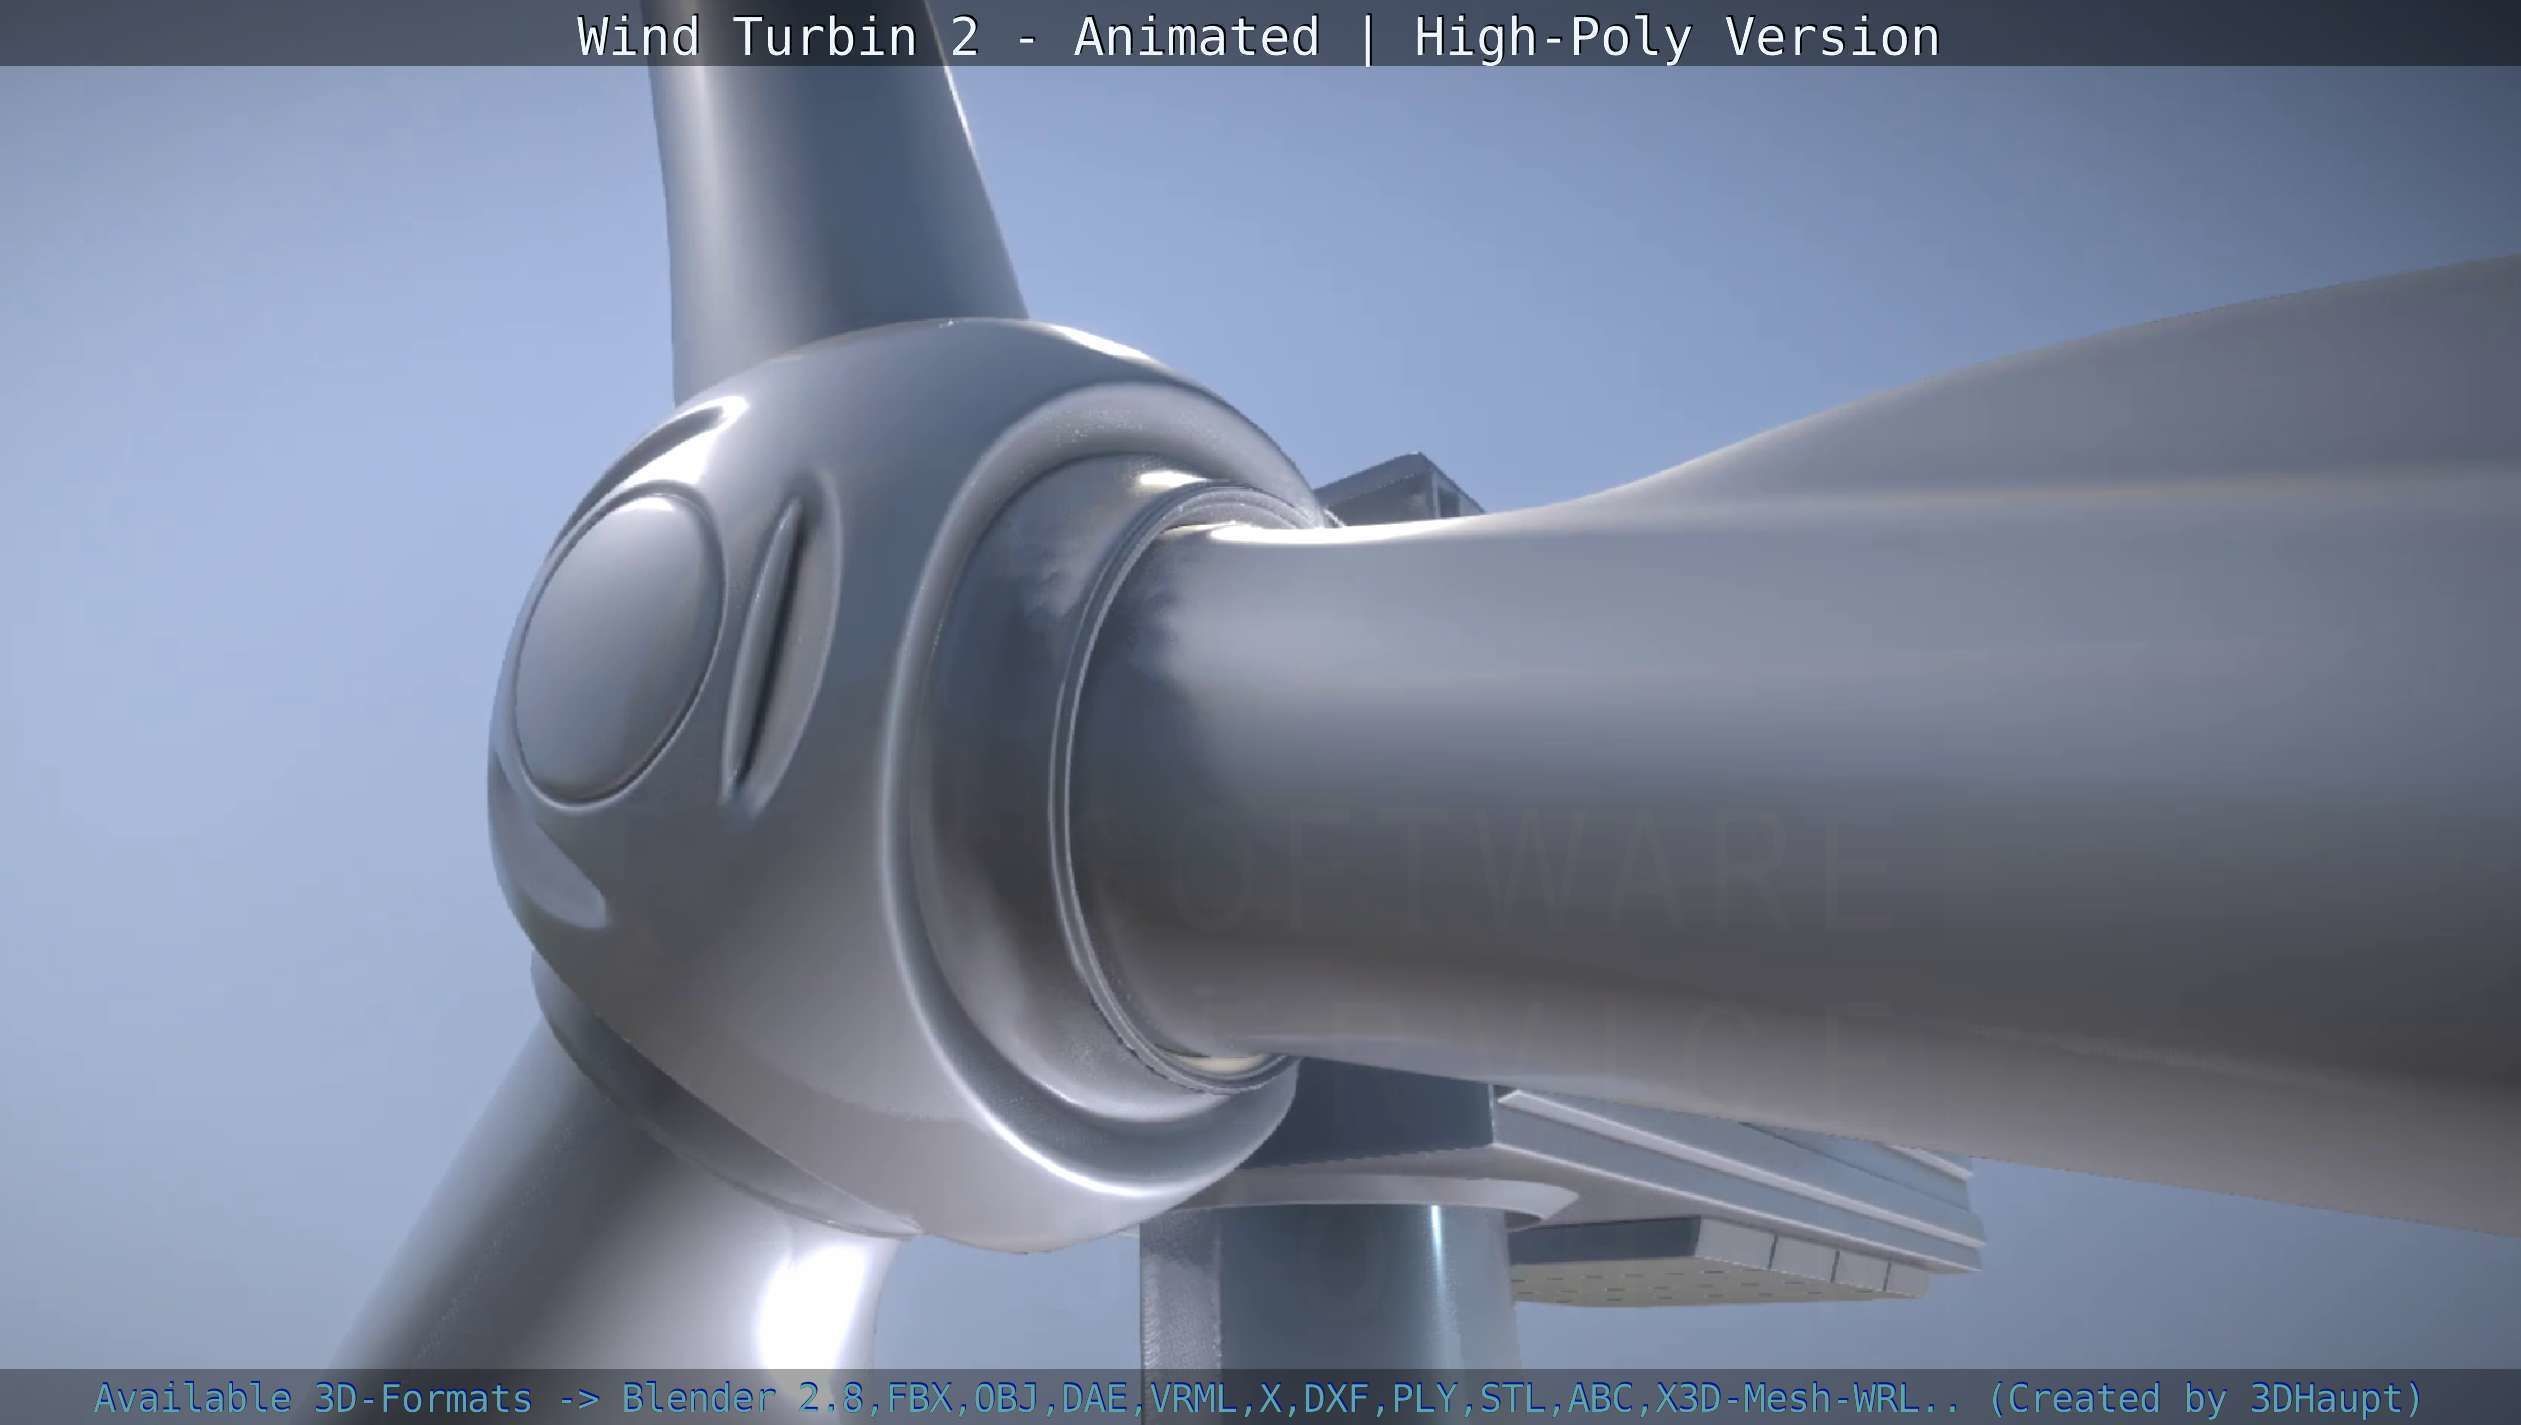The image size is (2521, 1425).
Task: Click the title text "Wind Turbin 2 - Animated | High-Poly Version"
Action: point(1259,37)
